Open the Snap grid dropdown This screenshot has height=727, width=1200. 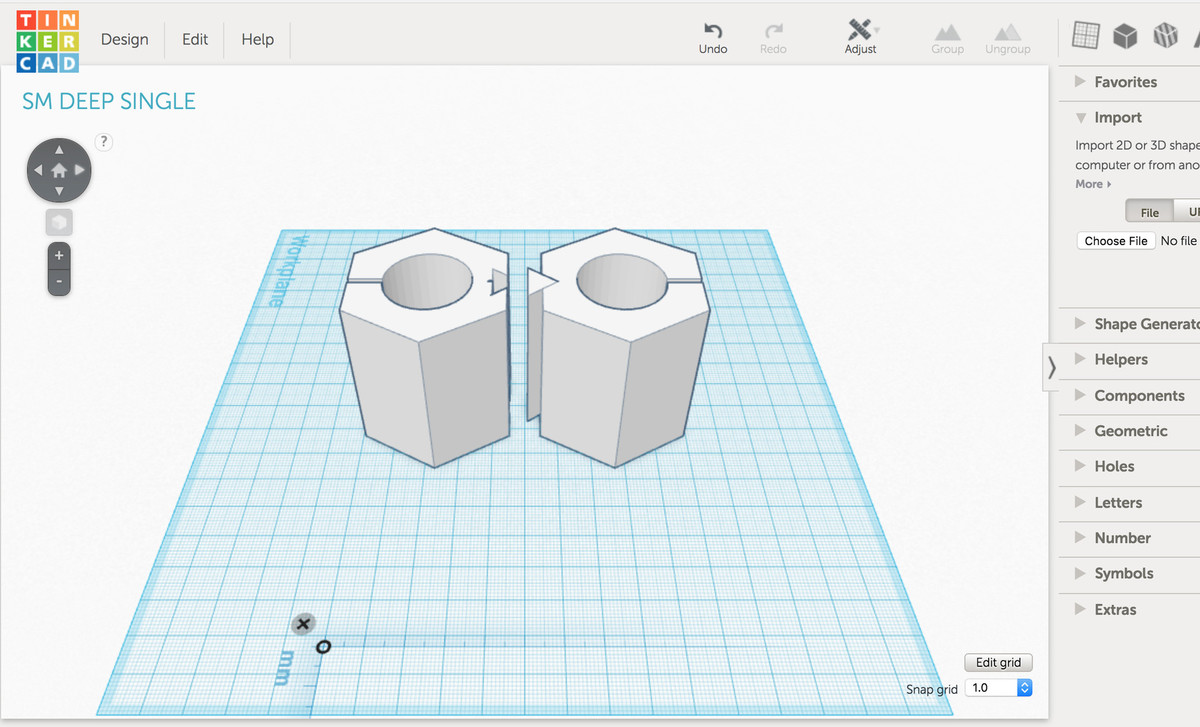[998, 688]
